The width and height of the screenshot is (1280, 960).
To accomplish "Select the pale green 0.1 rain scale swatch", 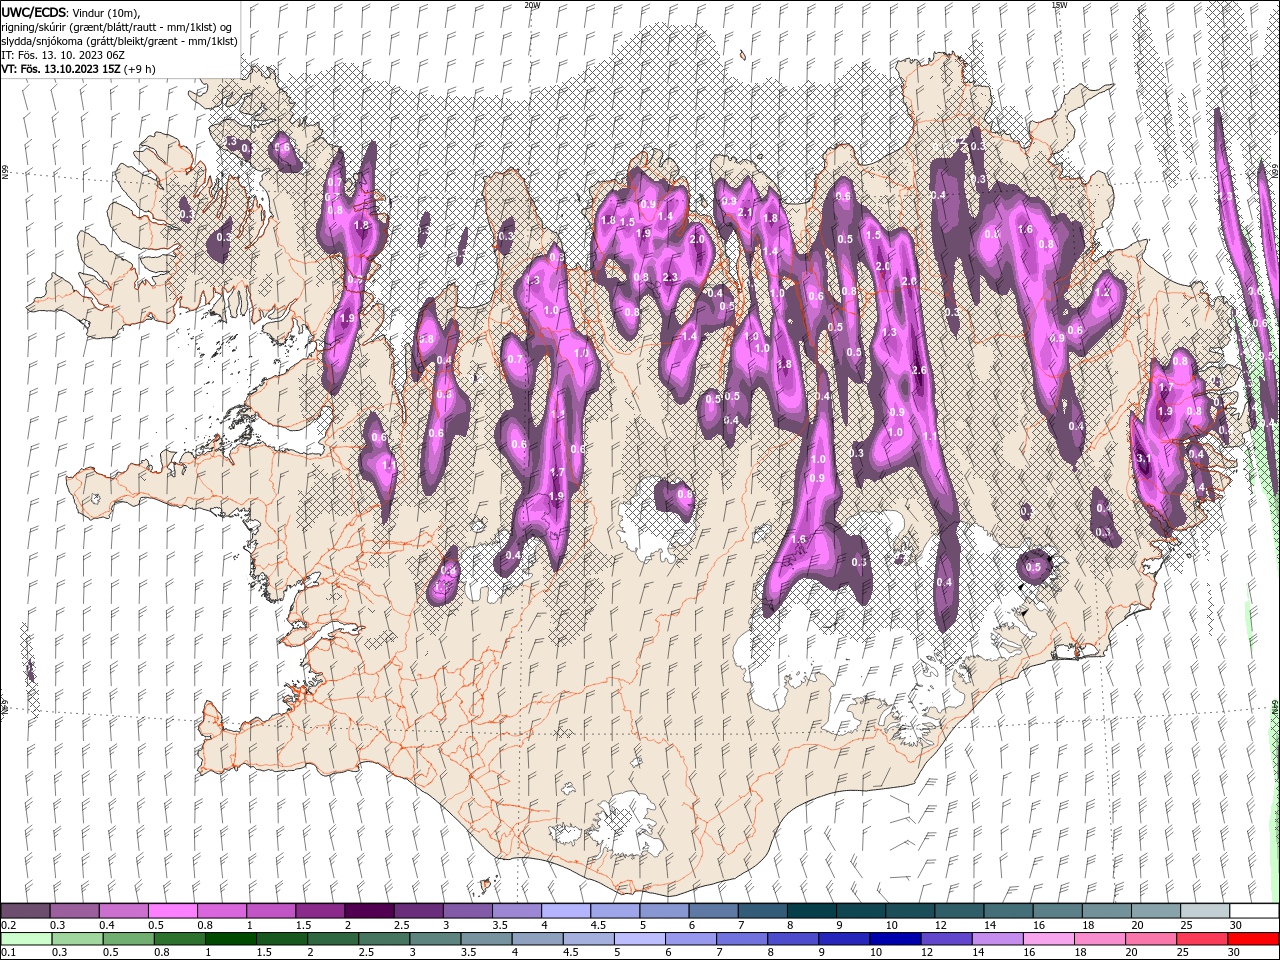I will coord(25,938).
